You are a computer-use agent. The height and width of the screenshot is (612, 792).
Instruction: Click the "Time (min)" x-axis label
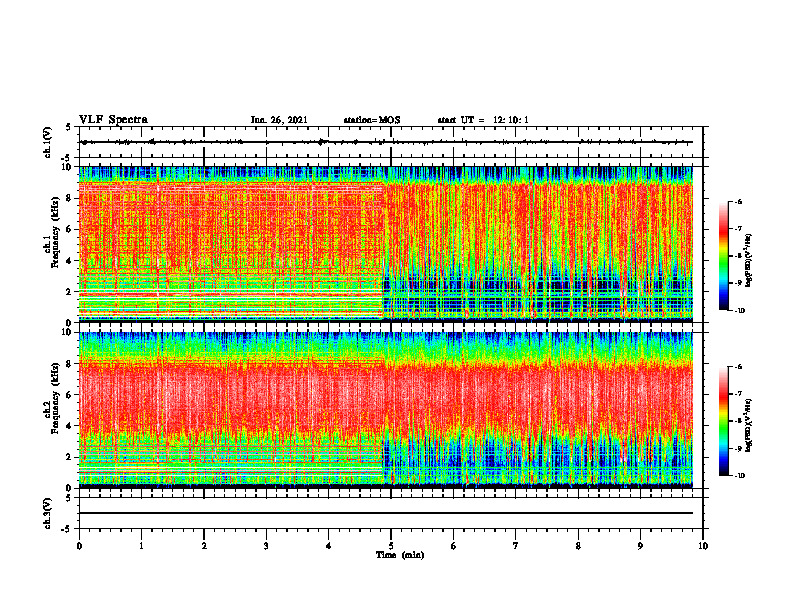(400, 555)
